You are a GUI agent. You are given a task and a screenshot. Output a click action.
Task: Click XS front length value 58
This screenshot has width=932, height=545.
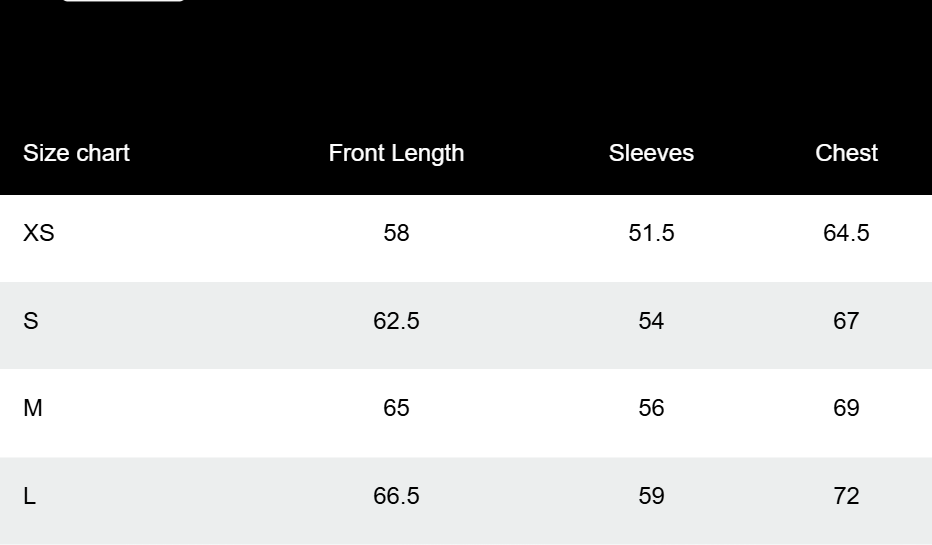[396, 233]
